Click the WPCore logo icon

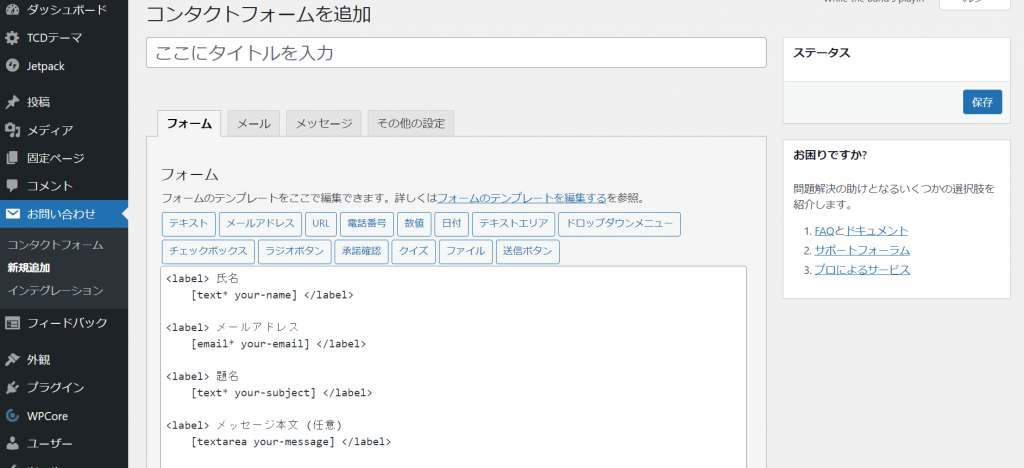[12, 416]
